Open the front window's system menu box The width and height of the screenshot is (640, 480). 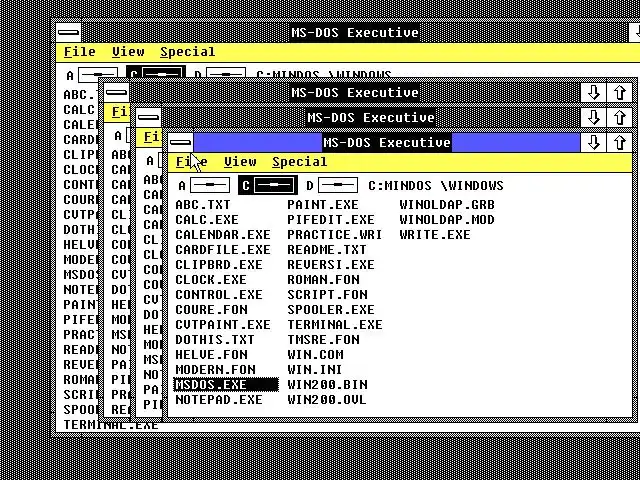pyautogui.click(x=180, y=142)
